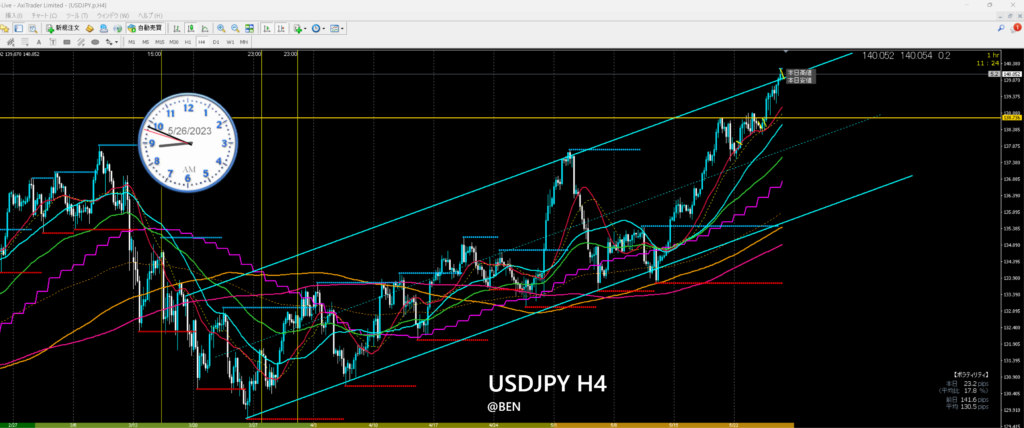Select the D1 timeframe button
This screenshot has height=428, width=1024.
pos(216,43)
